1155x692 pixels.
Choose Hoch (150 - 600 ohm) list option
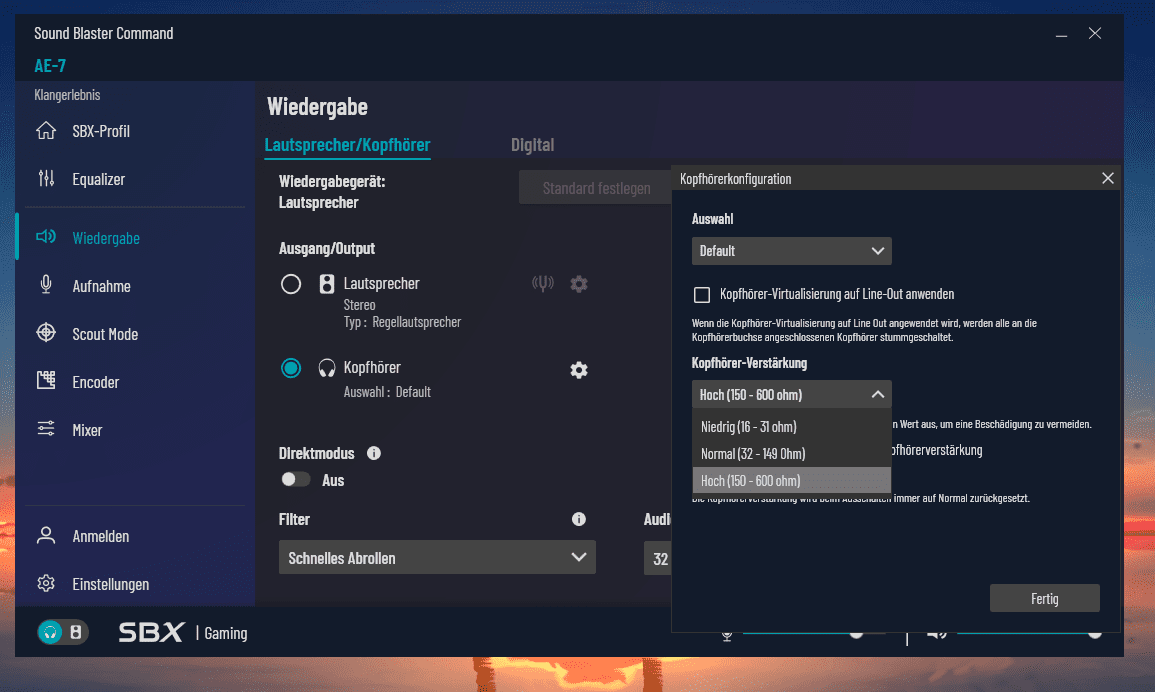pyautogui.click(x=792, y=480)
